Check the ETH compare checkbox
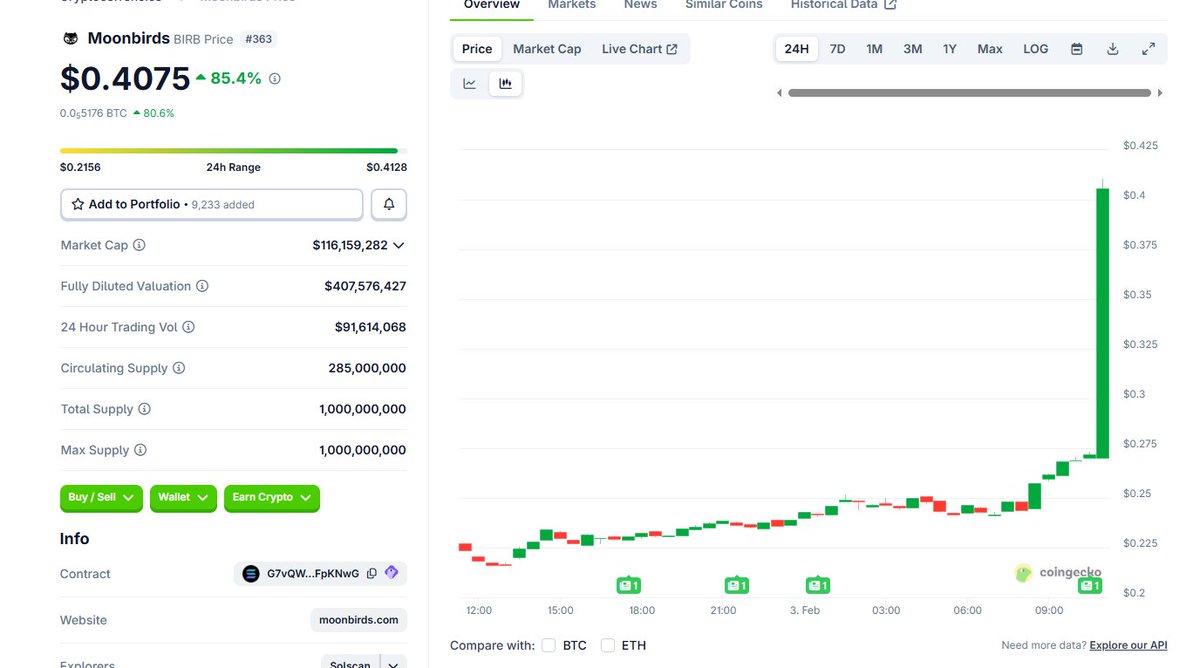 (x=608, y=645)
